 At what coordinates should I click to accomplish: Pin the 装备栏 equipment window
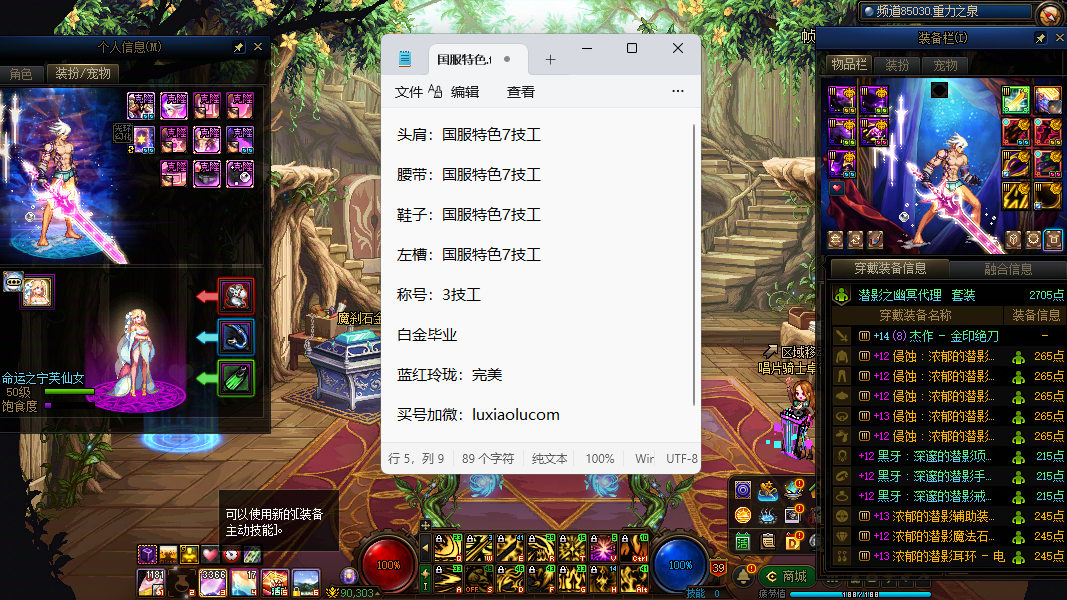tap(1040, 38)
